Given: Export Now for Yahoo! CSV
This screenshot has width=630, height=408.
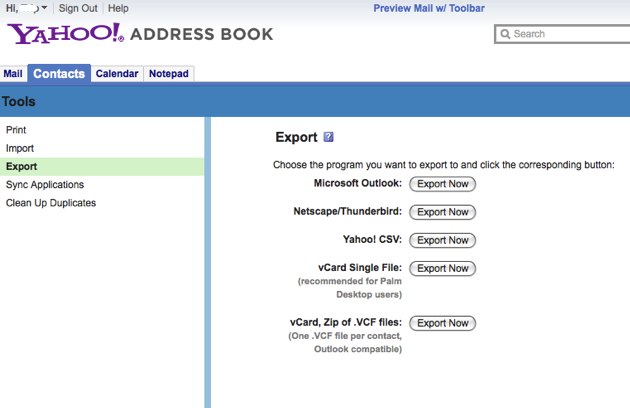Looking at the screenshot, I should tap(442, 240).
